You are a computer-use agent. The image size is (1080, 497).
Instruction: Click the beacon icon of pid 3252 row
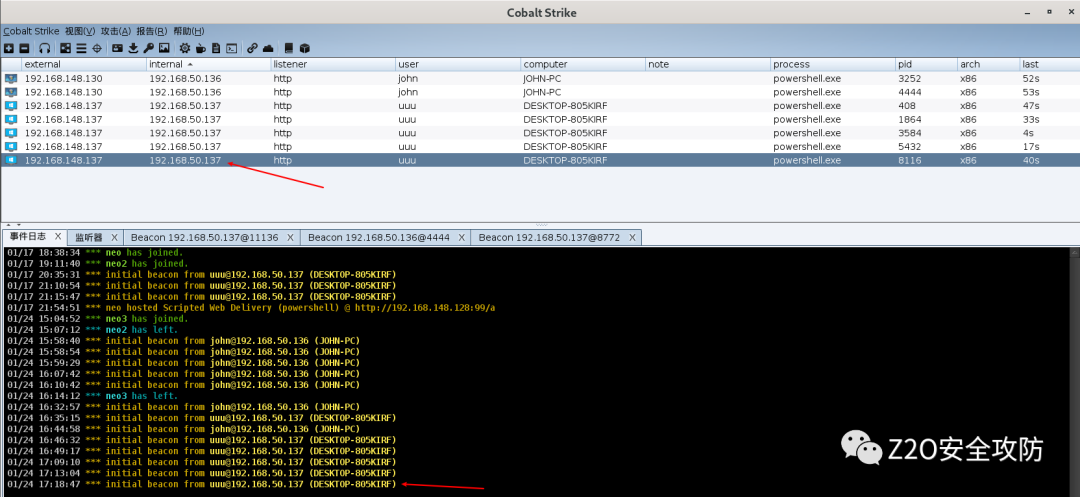[10, 78]
